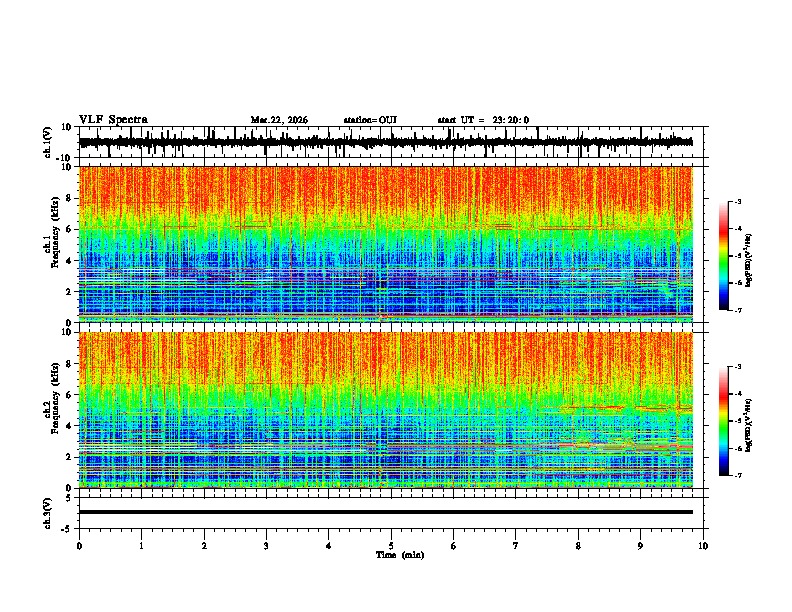This screenshot has height=612, width=792.
Task: Click the 'ch.1(V)' waveform axis label
Action: pyautogui.click(x=48, y=142)
